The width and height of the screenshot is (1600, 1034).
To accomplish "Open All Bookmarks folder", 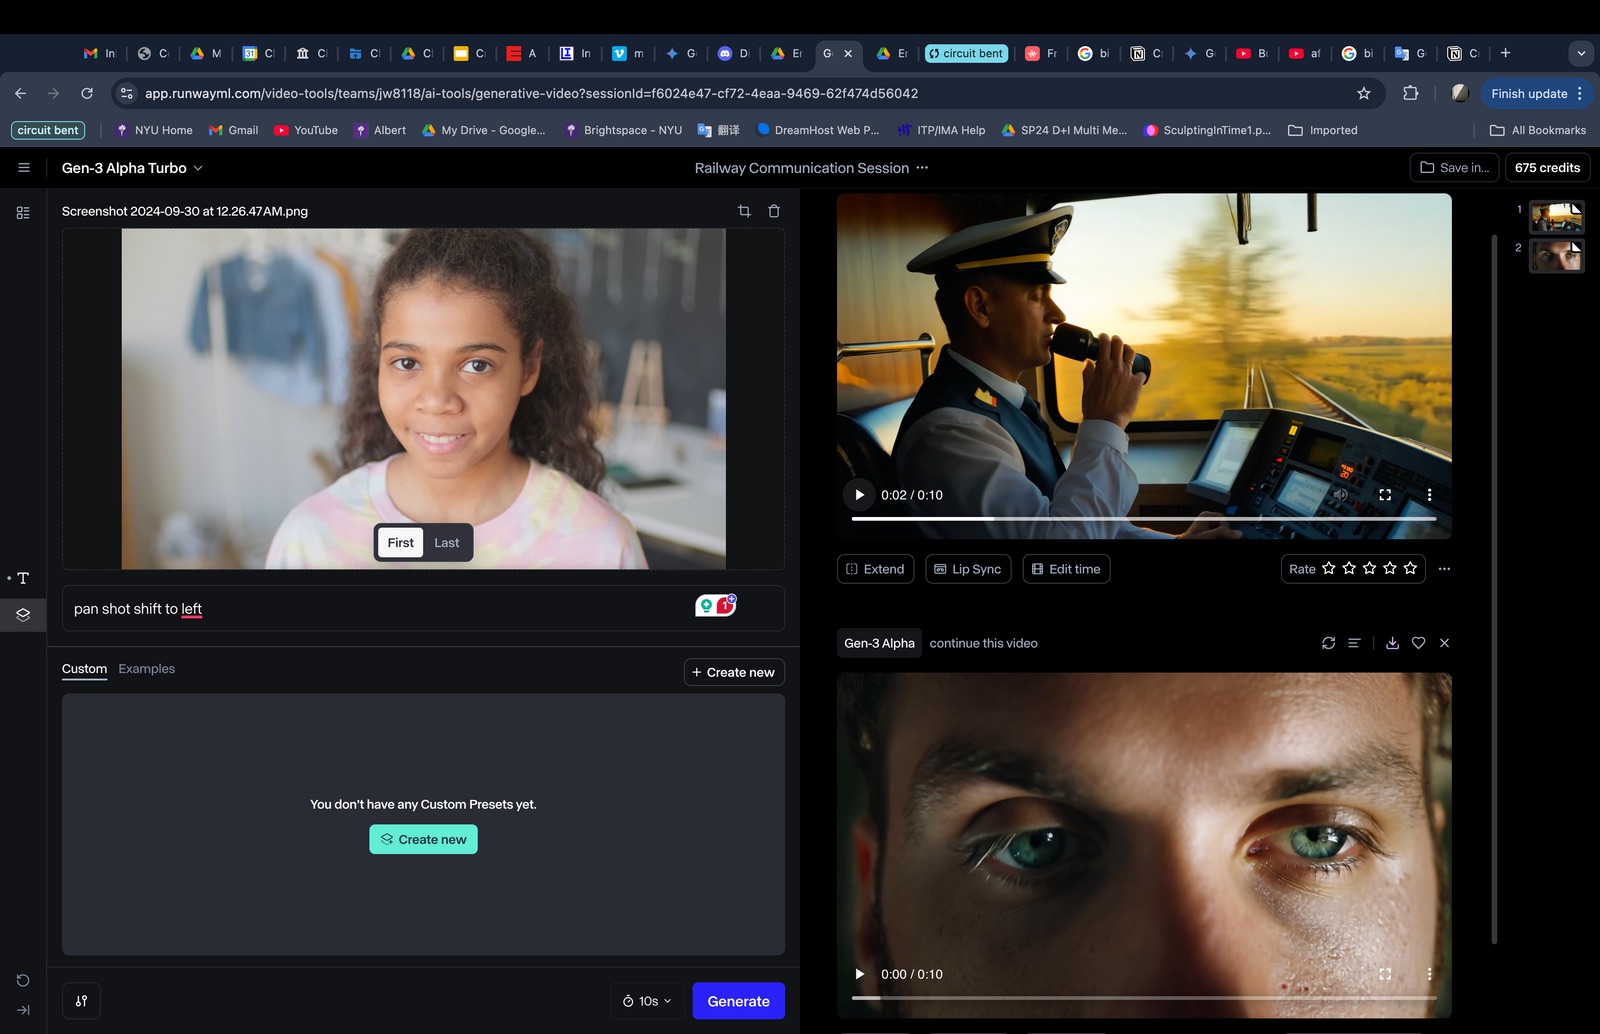I will (1537, 130).
